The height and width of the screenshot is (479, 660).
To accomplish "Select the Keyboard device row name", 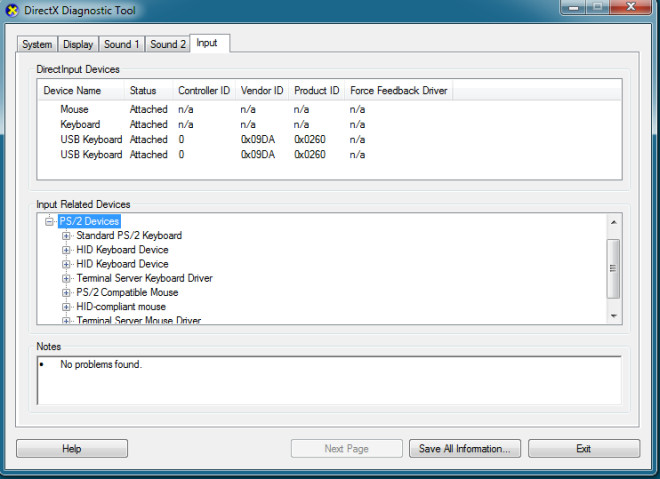I will tap(80, 125).
